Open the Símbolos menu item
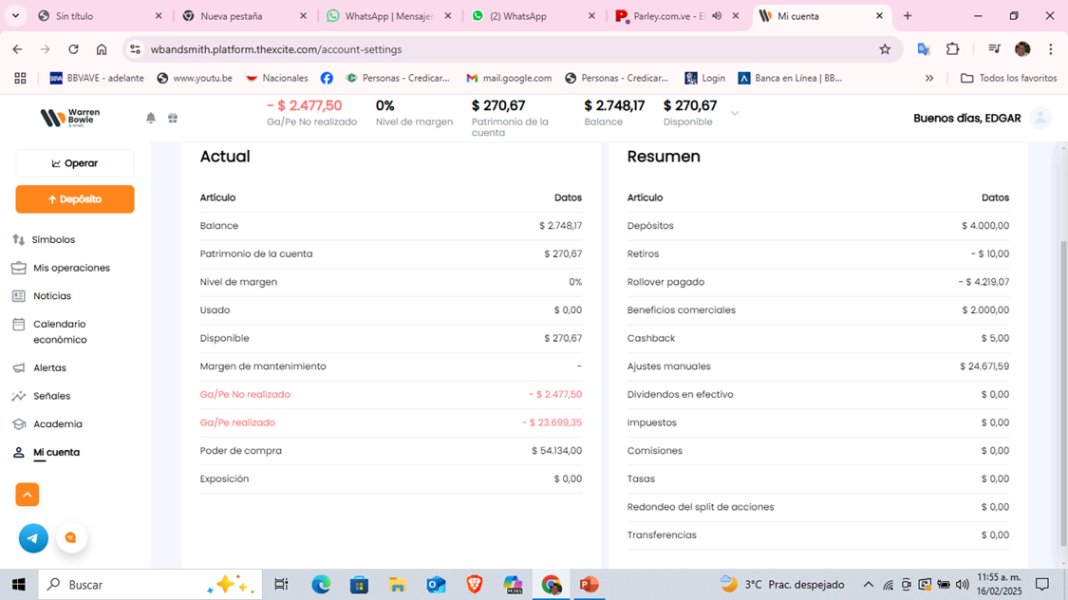The image size is (1068, 600). 53,240
